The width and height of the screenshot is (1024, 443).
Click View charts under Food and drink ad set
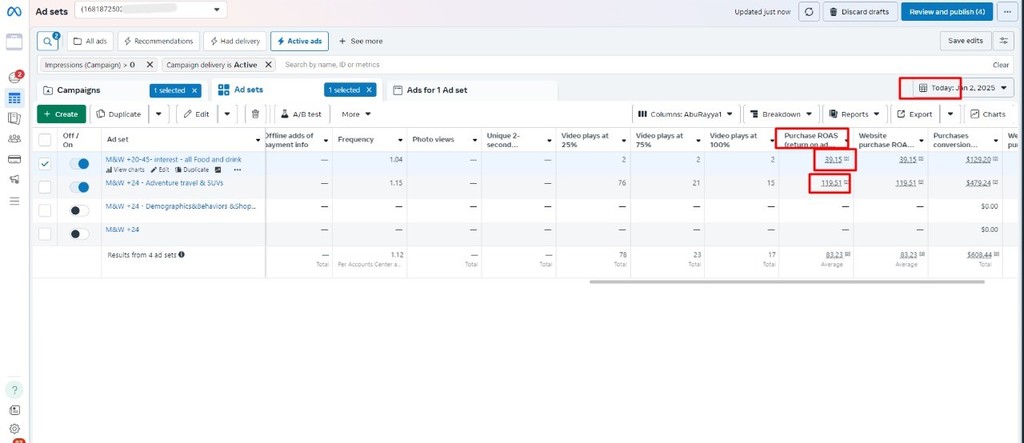(125, 170)
